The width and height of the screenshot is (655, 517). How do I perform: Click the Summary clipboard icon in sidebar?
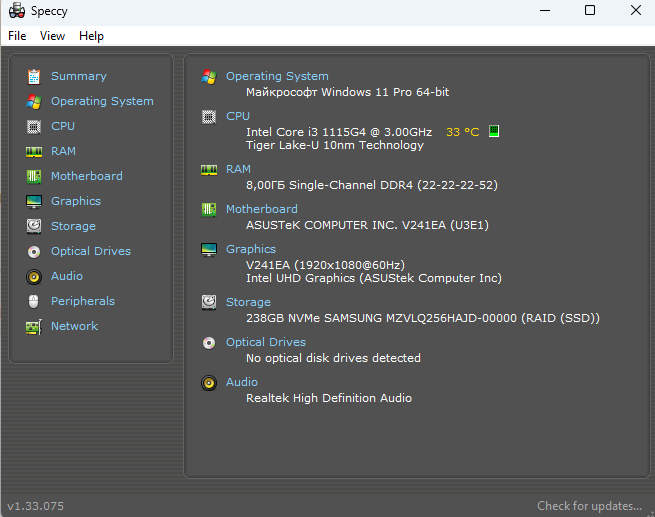(34, 76)
